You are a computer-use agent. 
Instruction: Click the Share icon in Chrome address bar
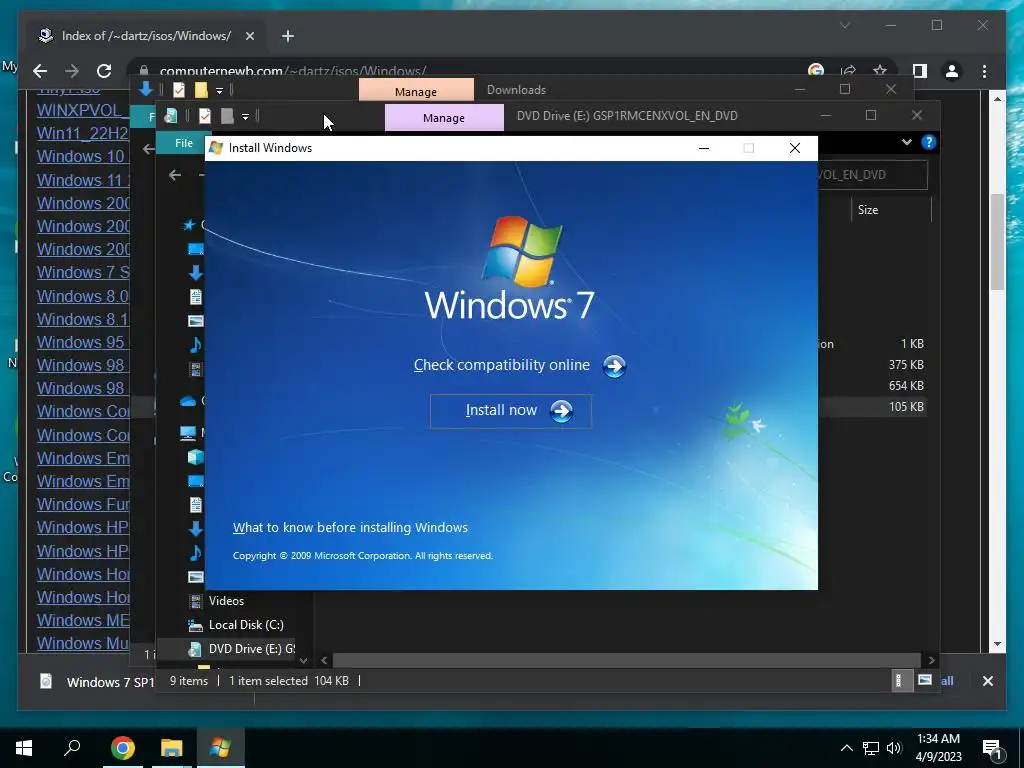click(x=848, y=71)
